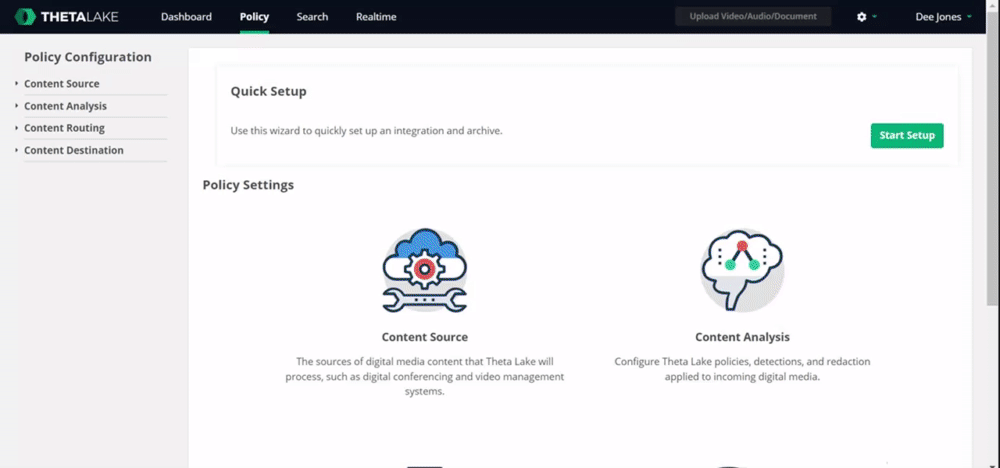This screenshot has width=1000, height=468.
Task: Click the Content Analysis description paragraph
Action: tap(742, 369)
